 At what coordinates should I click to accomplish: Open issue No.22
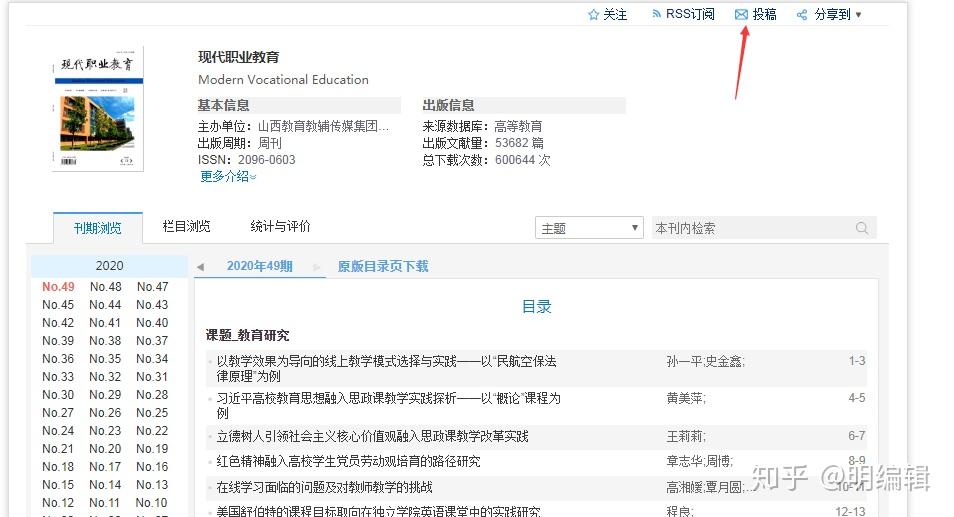(x=152, y=431)
